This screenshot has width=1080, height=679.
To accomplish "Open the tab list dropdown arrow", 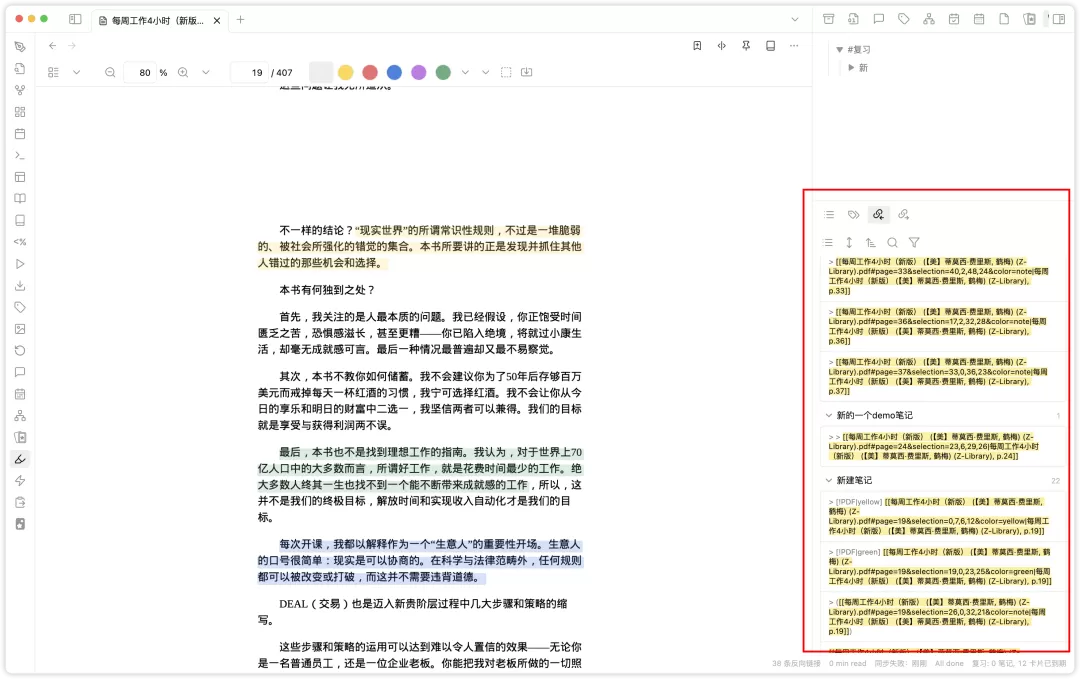I will click(x=795, y=19).
